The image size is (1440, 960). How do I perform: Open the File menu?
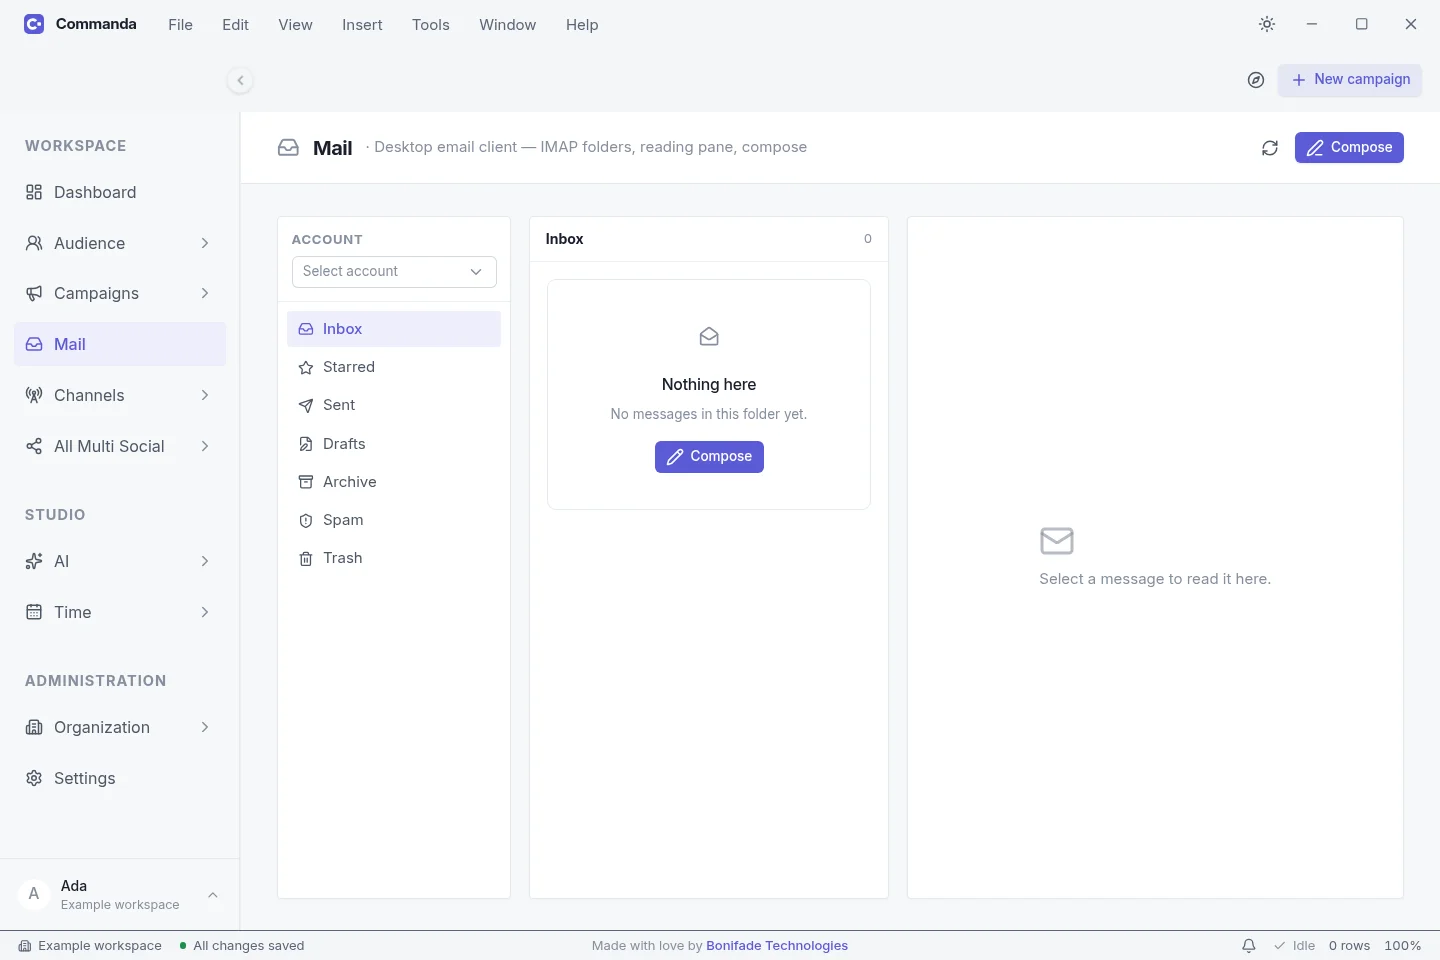tap(181, 25)
